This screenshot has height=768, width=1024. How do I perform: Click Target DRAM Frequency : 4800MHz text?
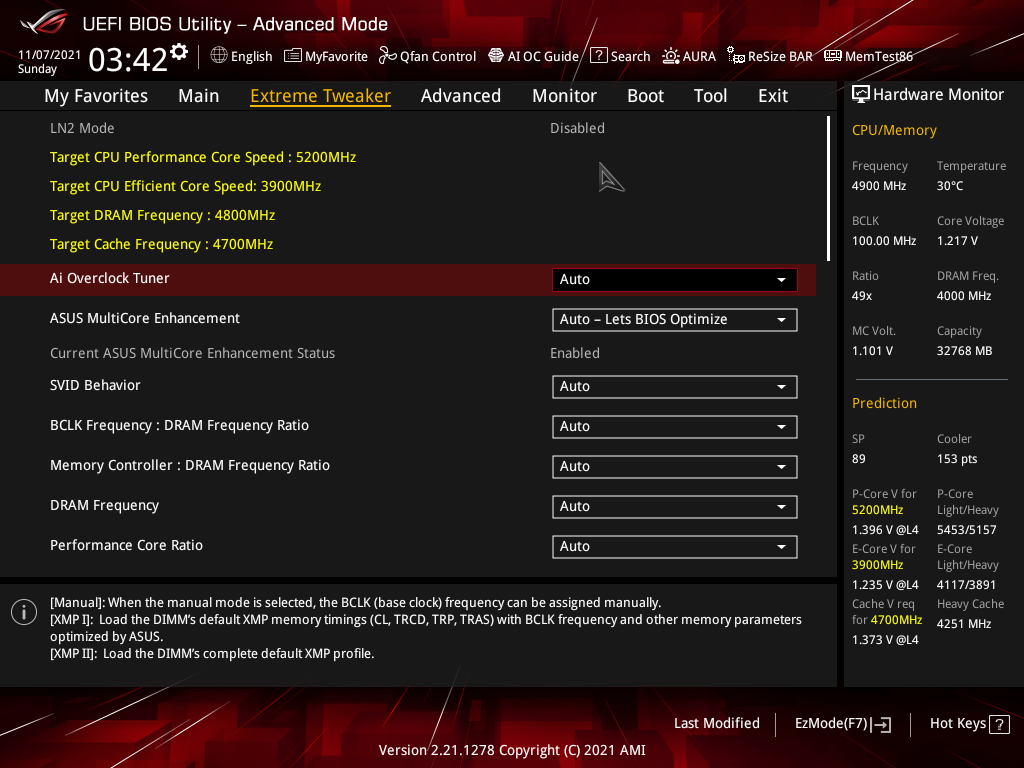[163, 216]
